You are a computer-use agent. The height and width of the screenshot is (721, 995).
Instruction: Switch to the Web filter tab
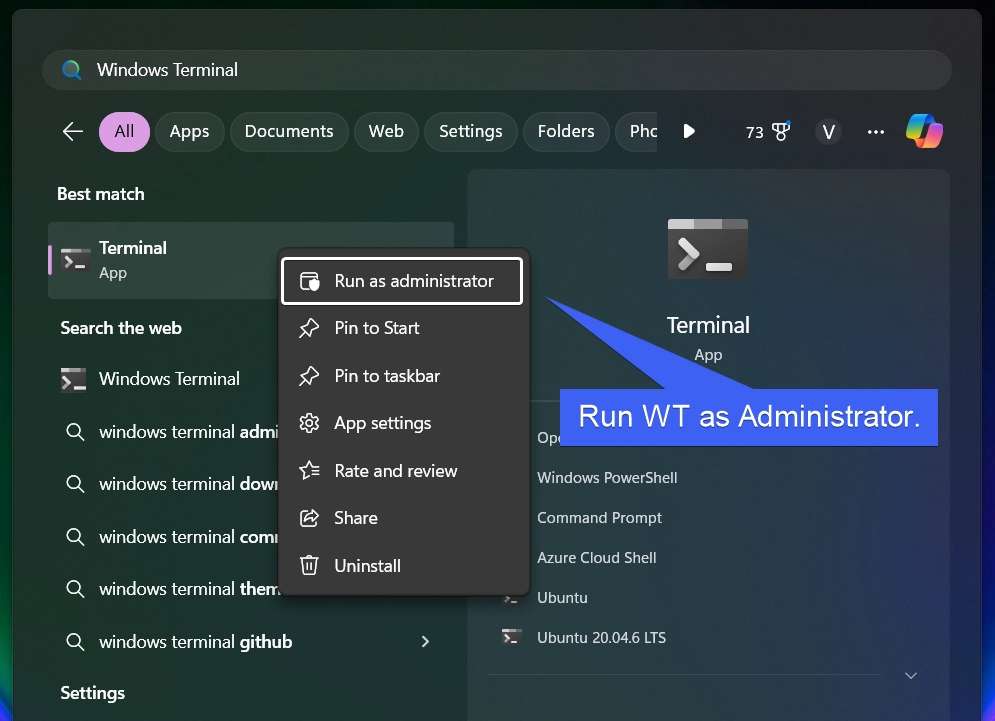tap(386, 131)
